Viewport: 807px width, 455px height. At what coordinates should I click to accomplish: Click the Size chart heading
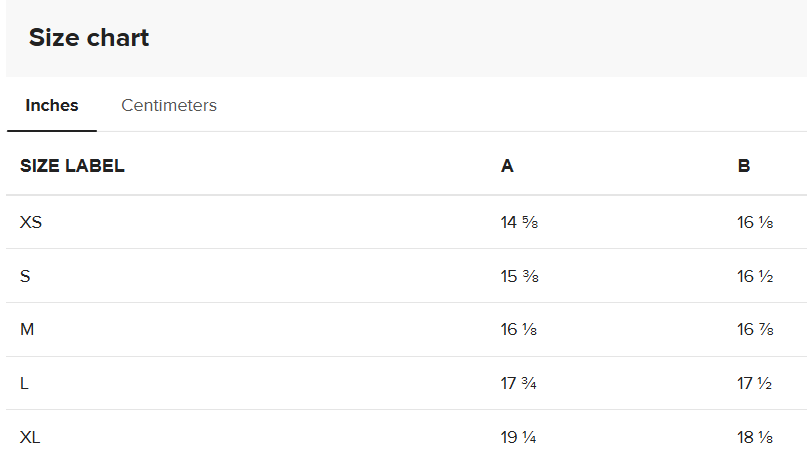pos(89,38)
